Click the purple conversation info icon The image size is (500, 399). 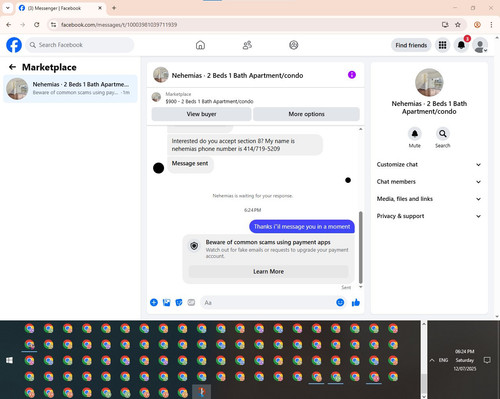coord(352,75)
